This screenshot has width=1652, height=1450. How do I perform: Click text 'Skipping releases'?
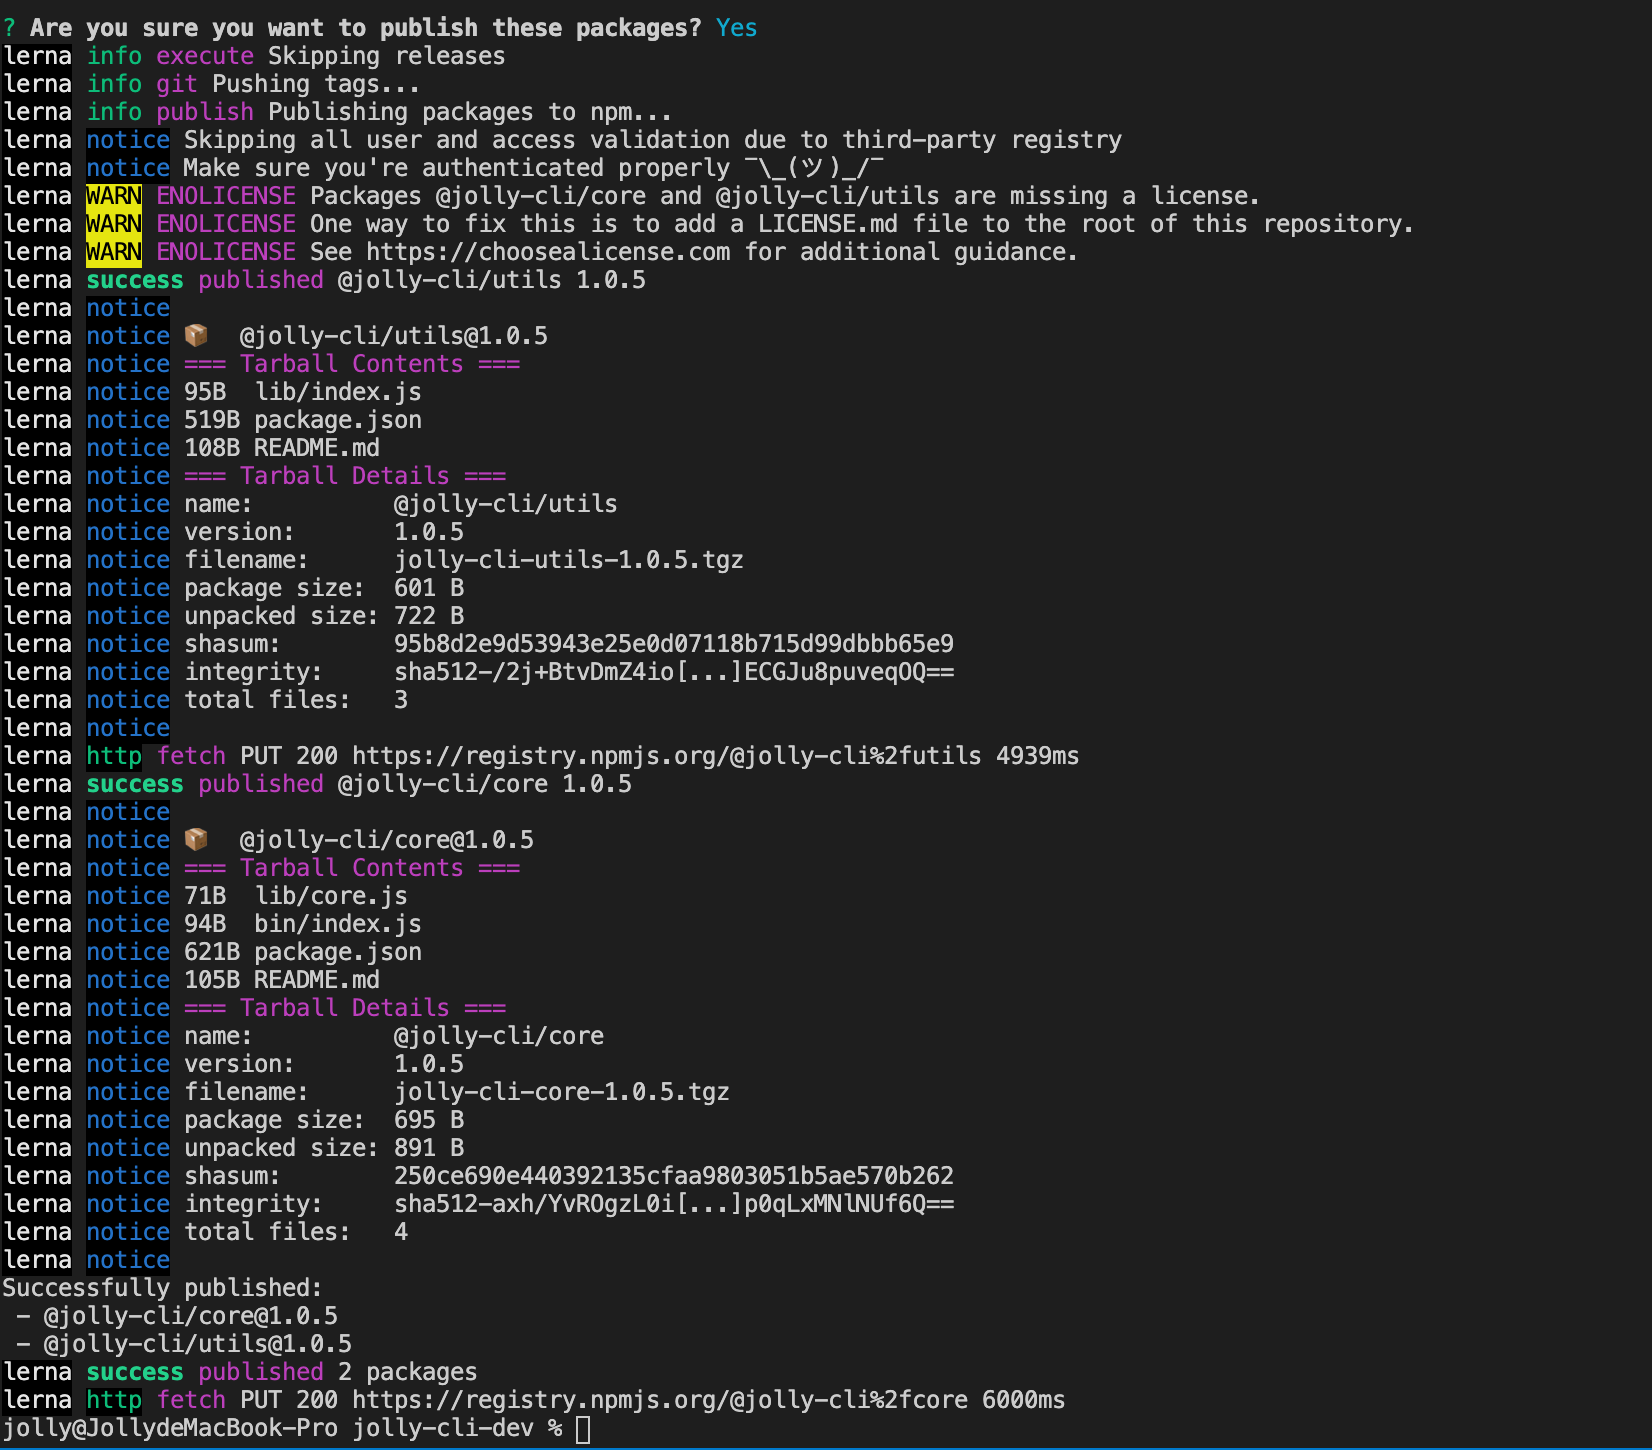[x=387, y=56]
